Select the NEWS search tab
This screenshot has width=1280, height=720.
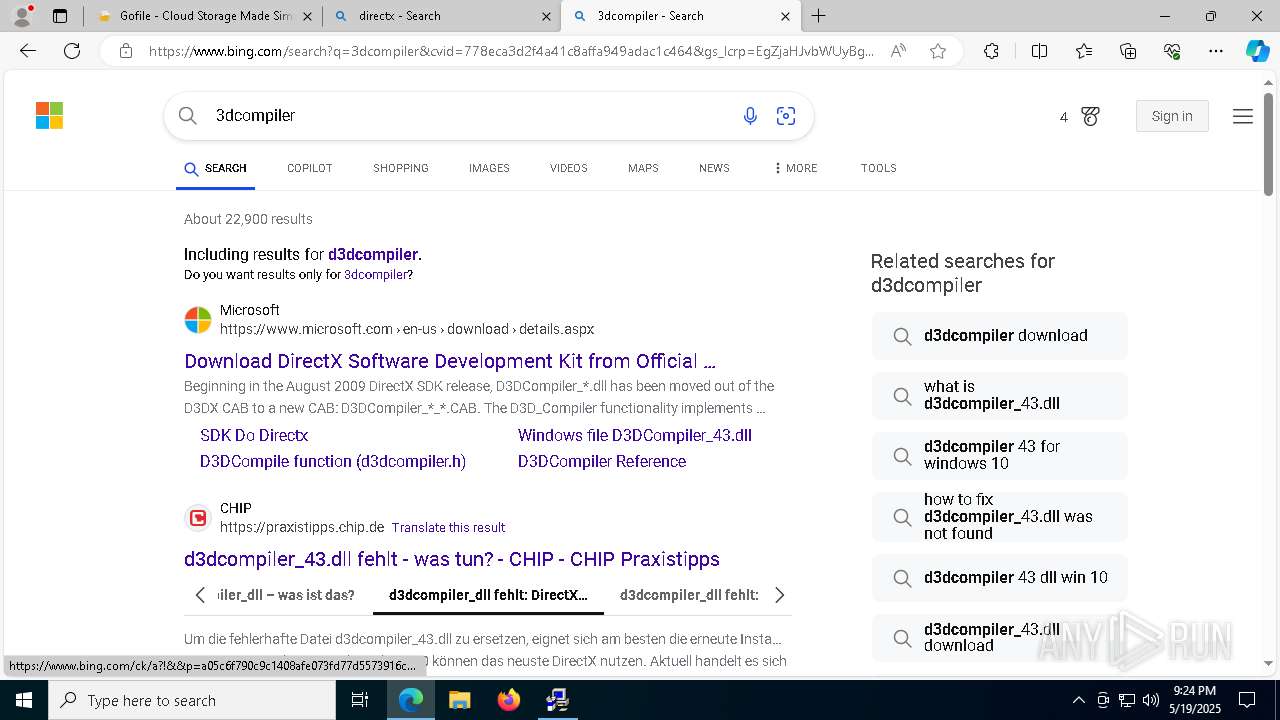point(714,168)
